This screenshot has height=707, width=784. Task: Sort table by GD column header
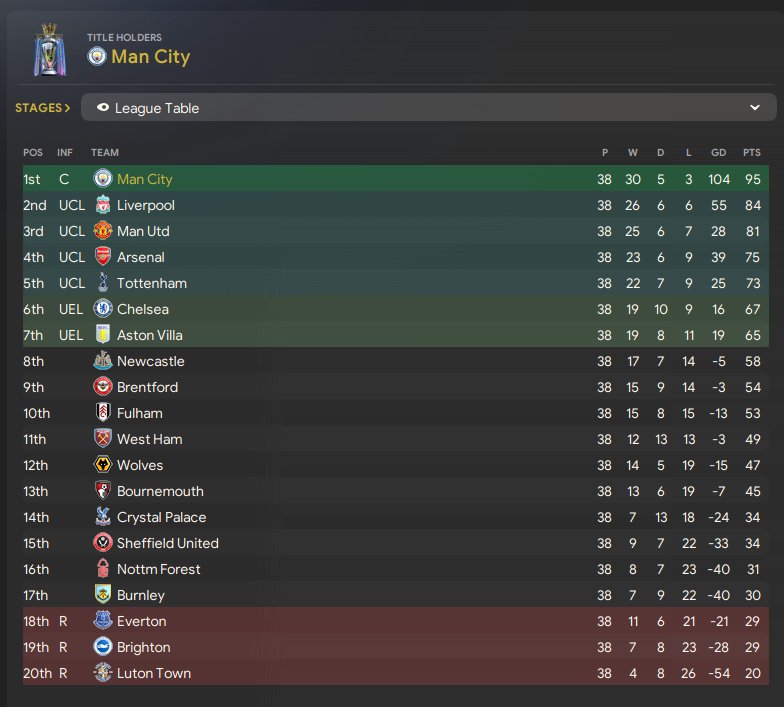pos(718,152)
